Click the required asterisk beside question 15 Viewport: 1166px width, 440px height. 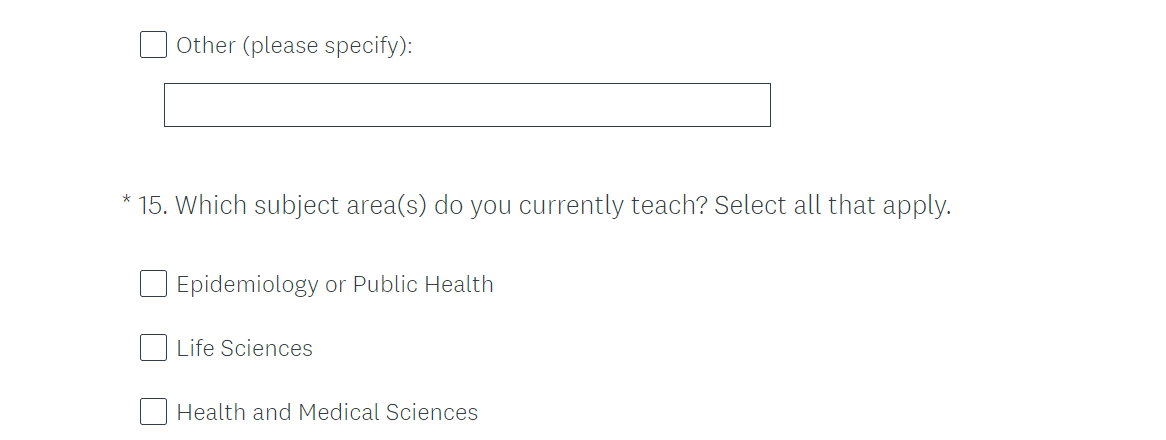127,203
